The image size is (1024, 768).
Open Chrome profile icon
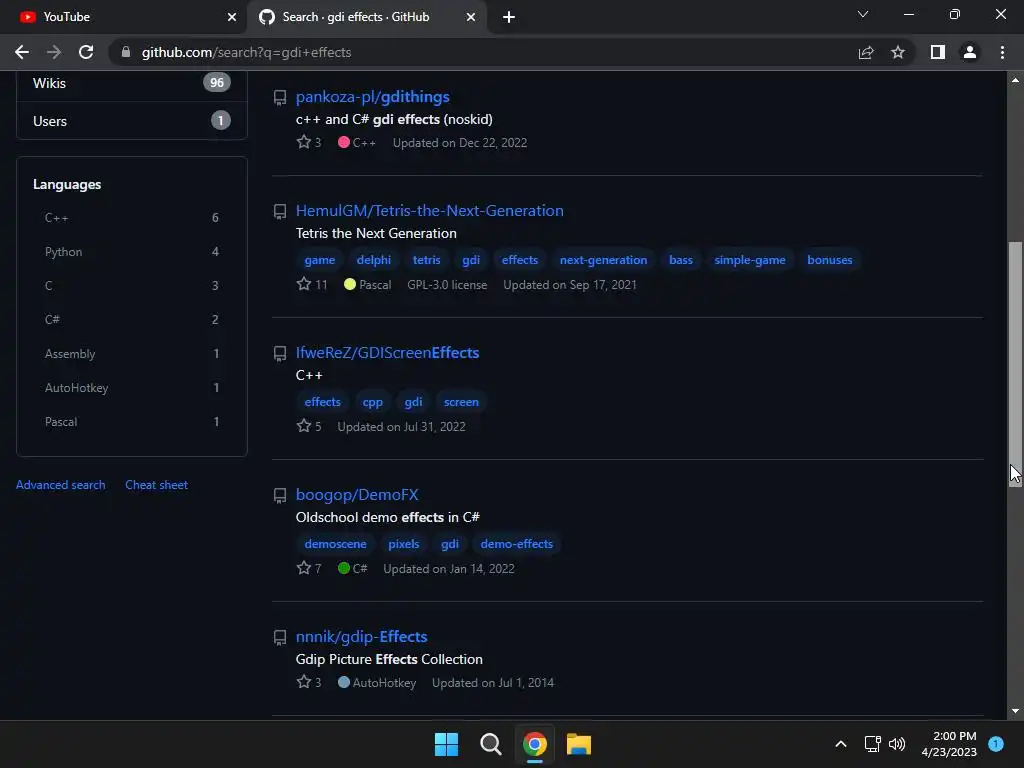point(970,52)
